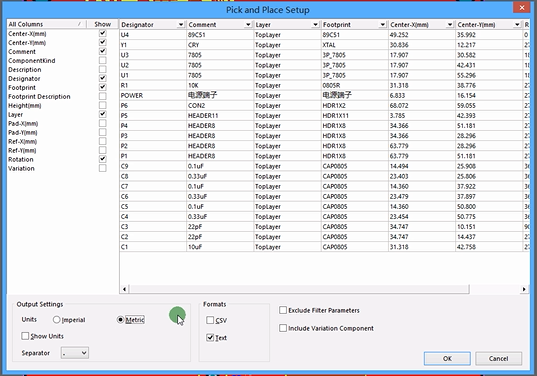
Task: Uncheck the Center-Y(mm) show checkbox
Action: point(102,42)
